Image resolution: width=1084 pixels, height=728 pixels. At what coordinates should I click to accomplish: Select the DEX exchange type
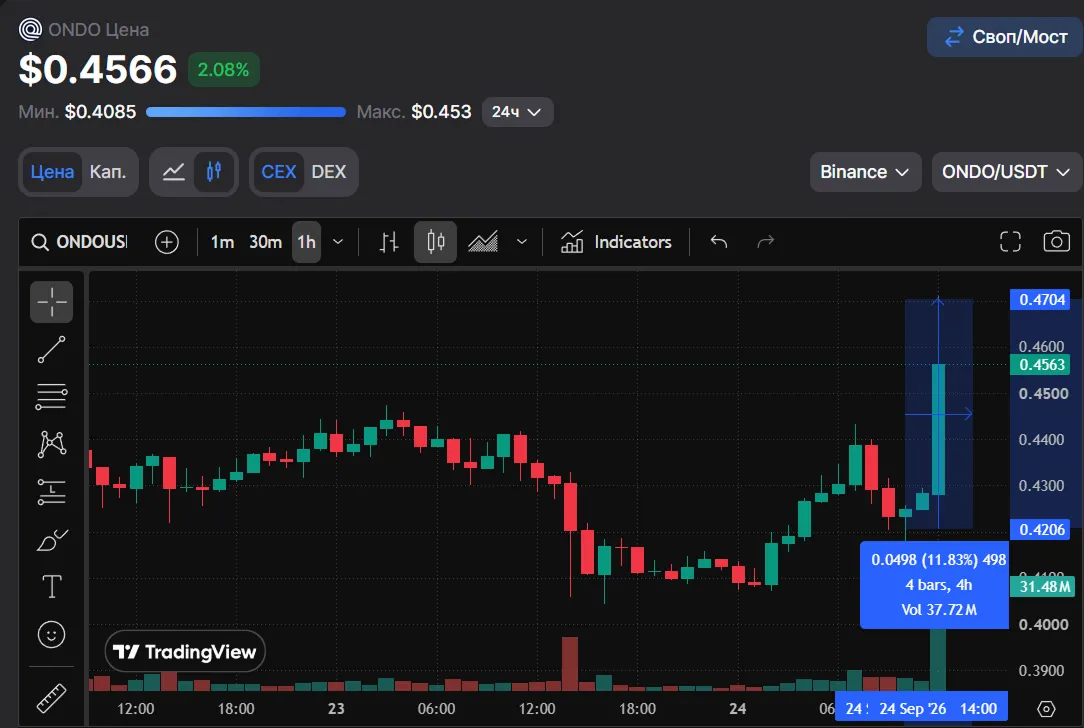click(x=328, y=171)
